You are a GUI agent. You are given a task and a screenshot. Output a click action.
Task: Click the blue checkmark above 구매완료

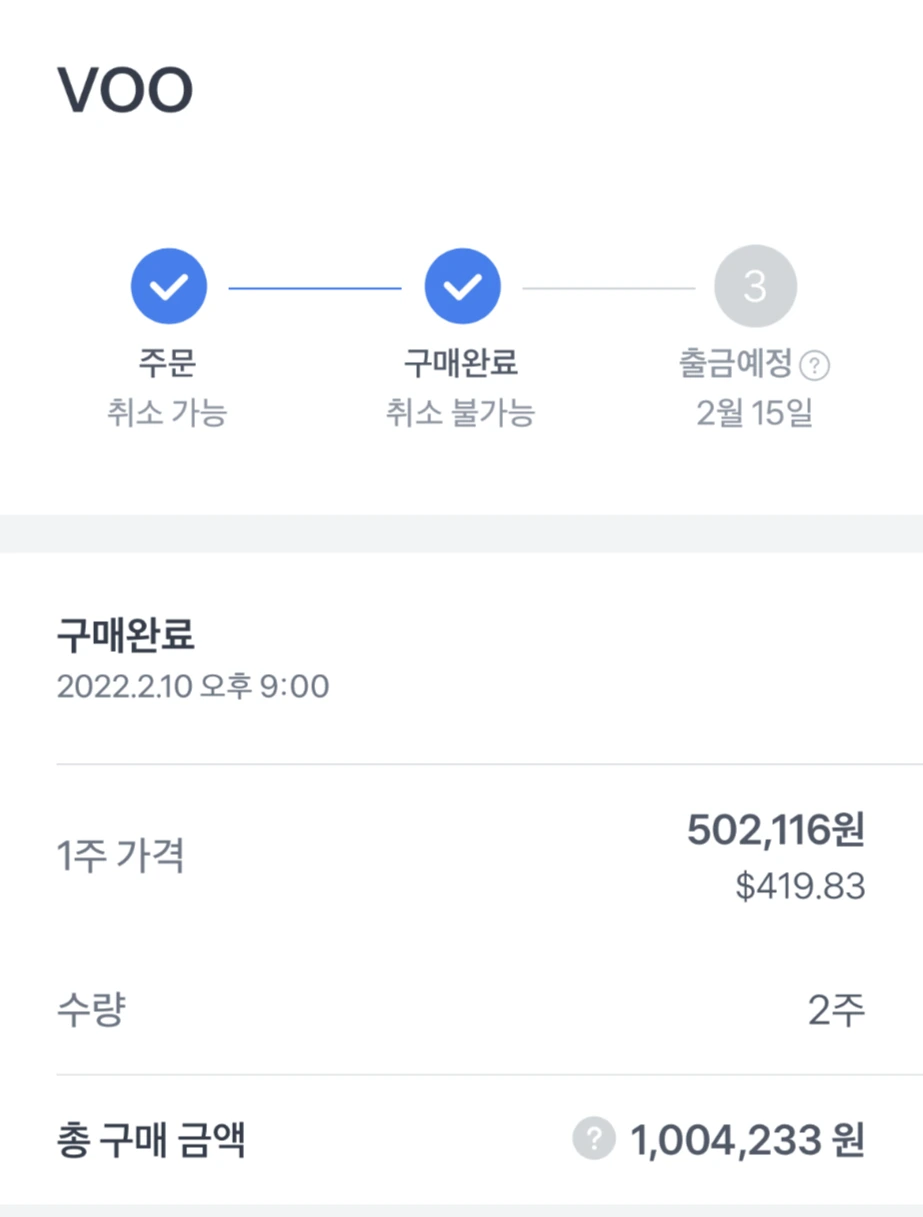[461, 287]
